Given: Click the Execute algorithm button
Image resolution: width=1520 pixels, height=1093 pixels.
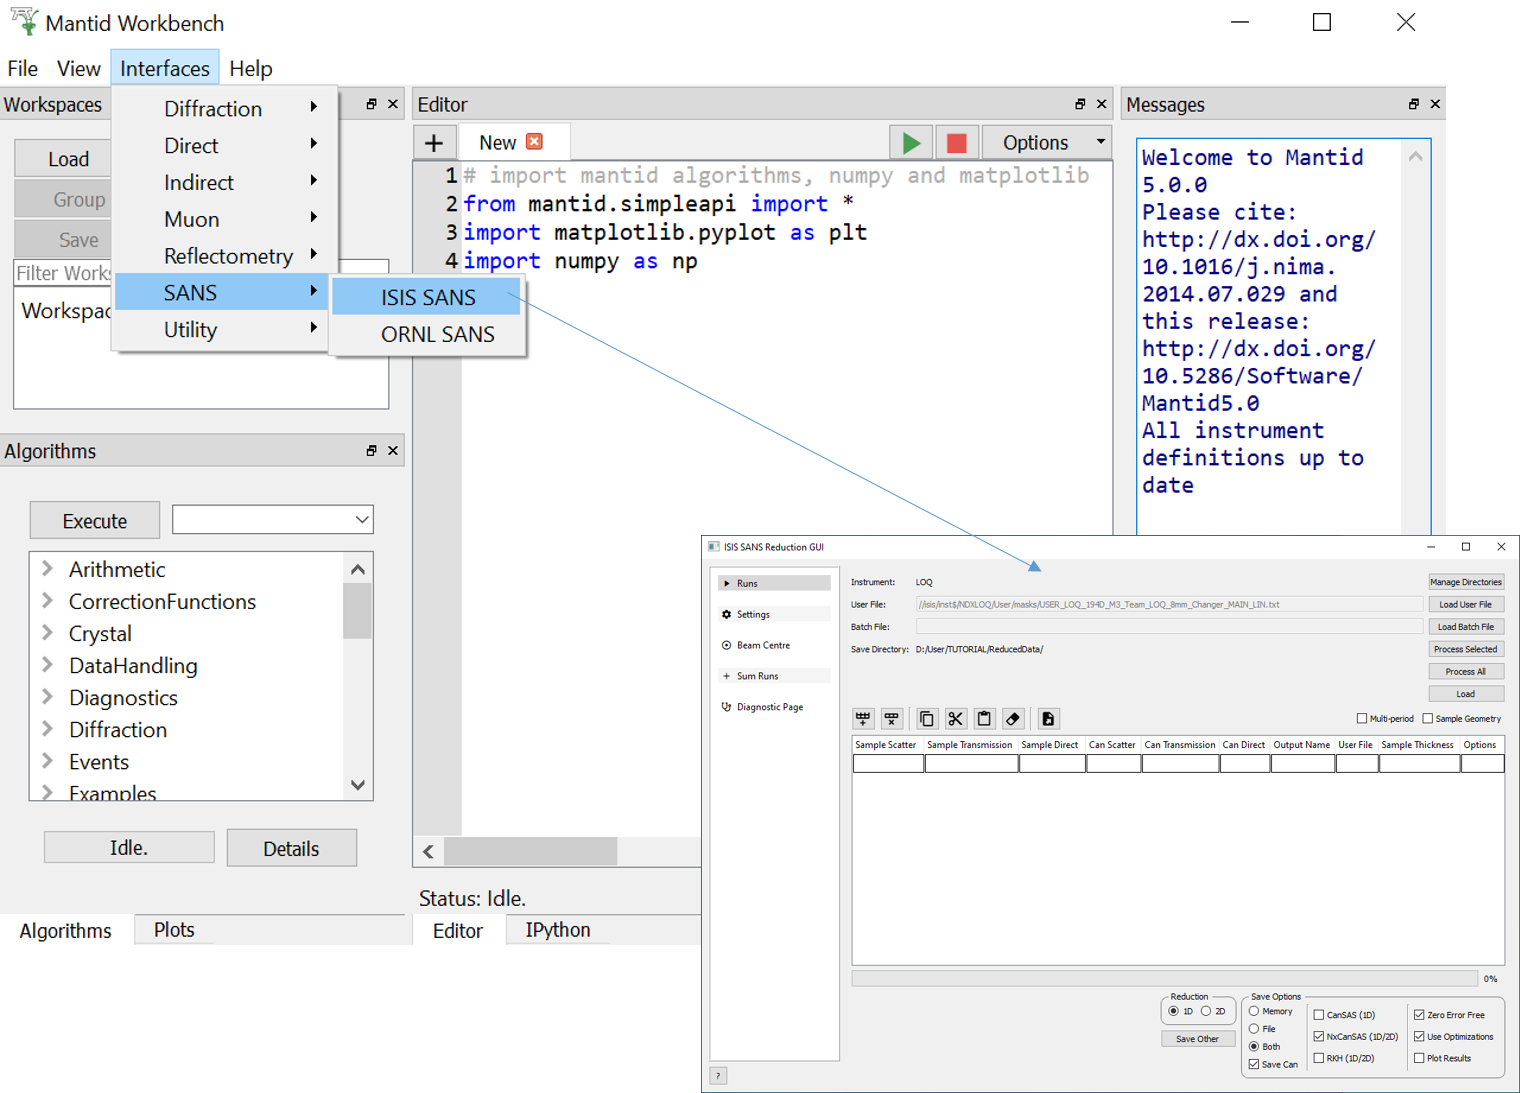Looking at the screenshot, I should click(x=95, y=520).
